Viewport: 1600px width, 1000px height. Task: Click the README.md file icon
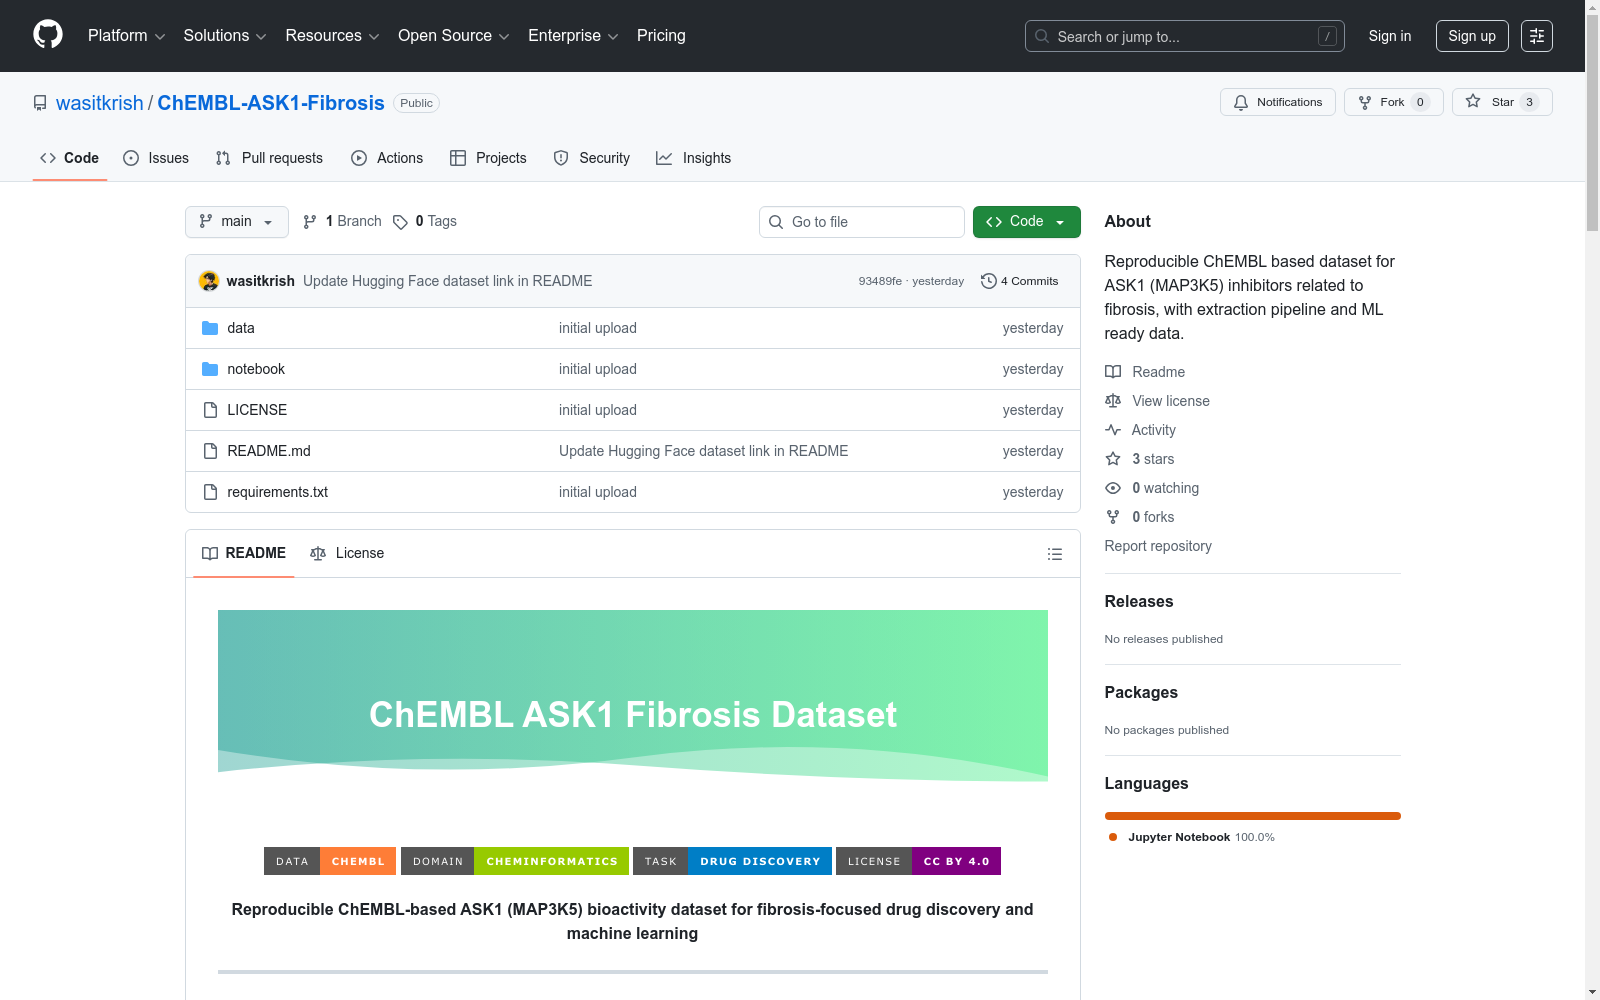tap(210, 451)
